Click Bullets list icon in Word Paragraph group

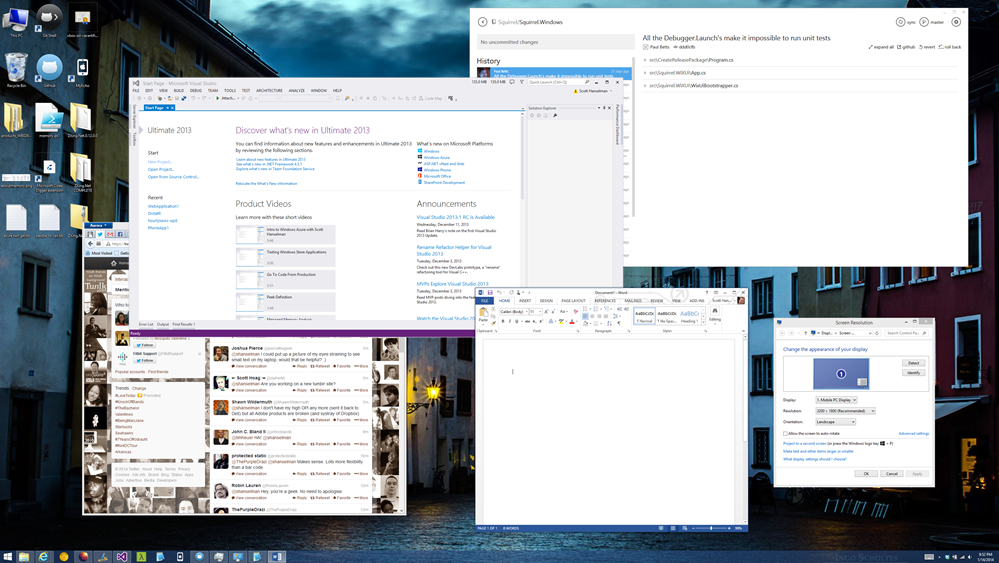pyautogui.click(x=585, y=309)
